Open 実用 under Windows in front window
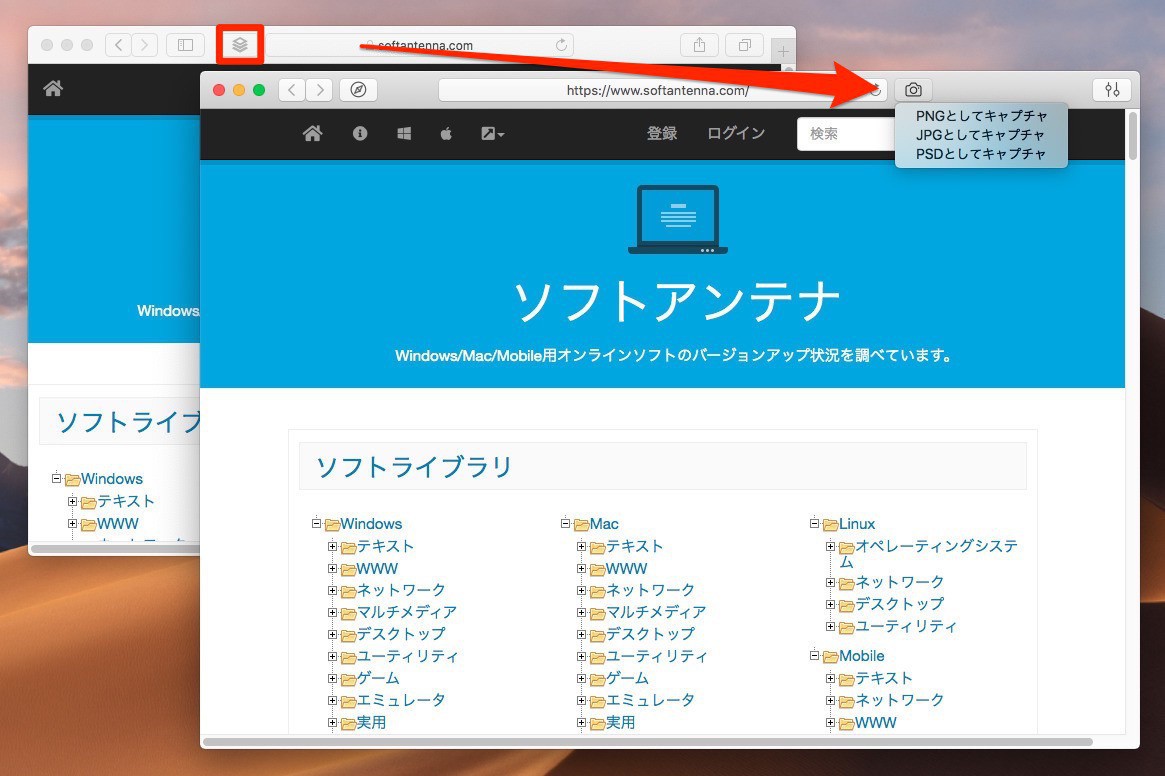The image size is (1165, 776). pos(371,722)
